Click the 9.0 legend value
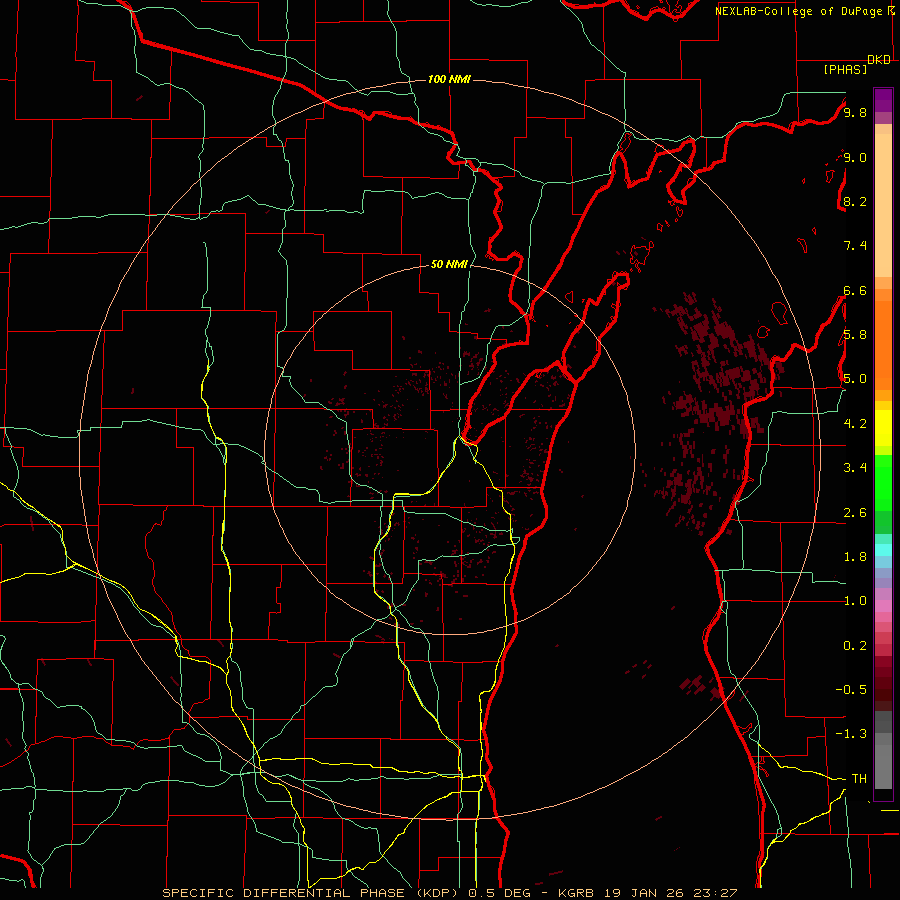The image size is (900, 900). point(855,157)
